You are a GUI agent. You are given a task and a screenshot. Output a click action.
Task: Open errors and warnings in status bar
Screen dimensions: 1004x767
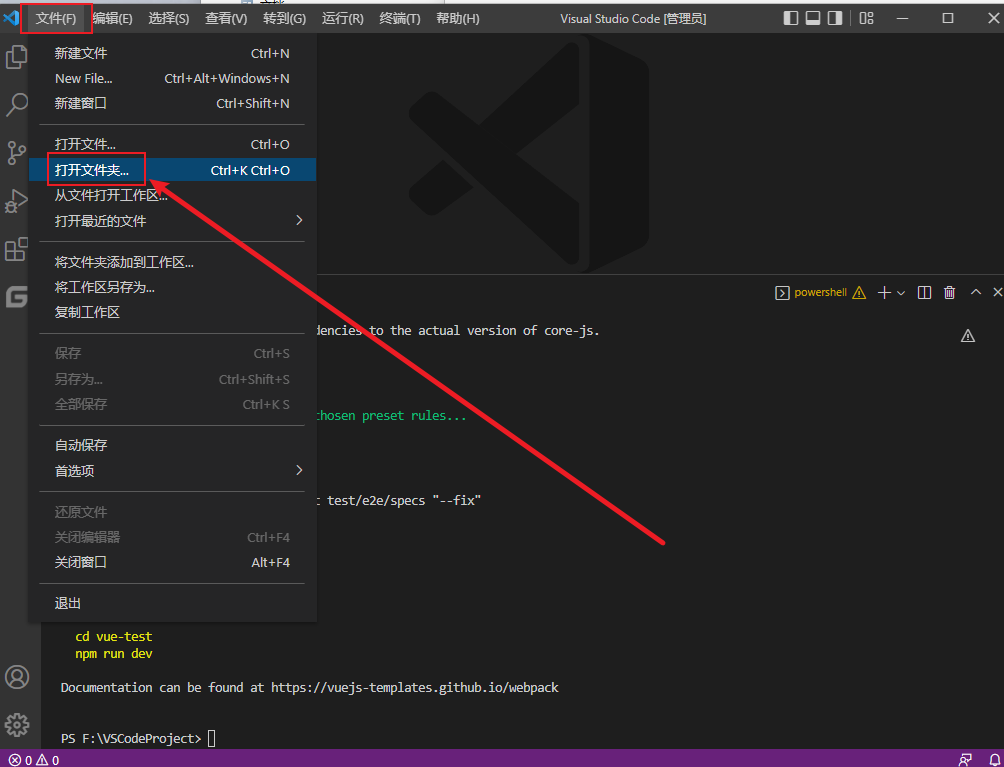(34, 760)
